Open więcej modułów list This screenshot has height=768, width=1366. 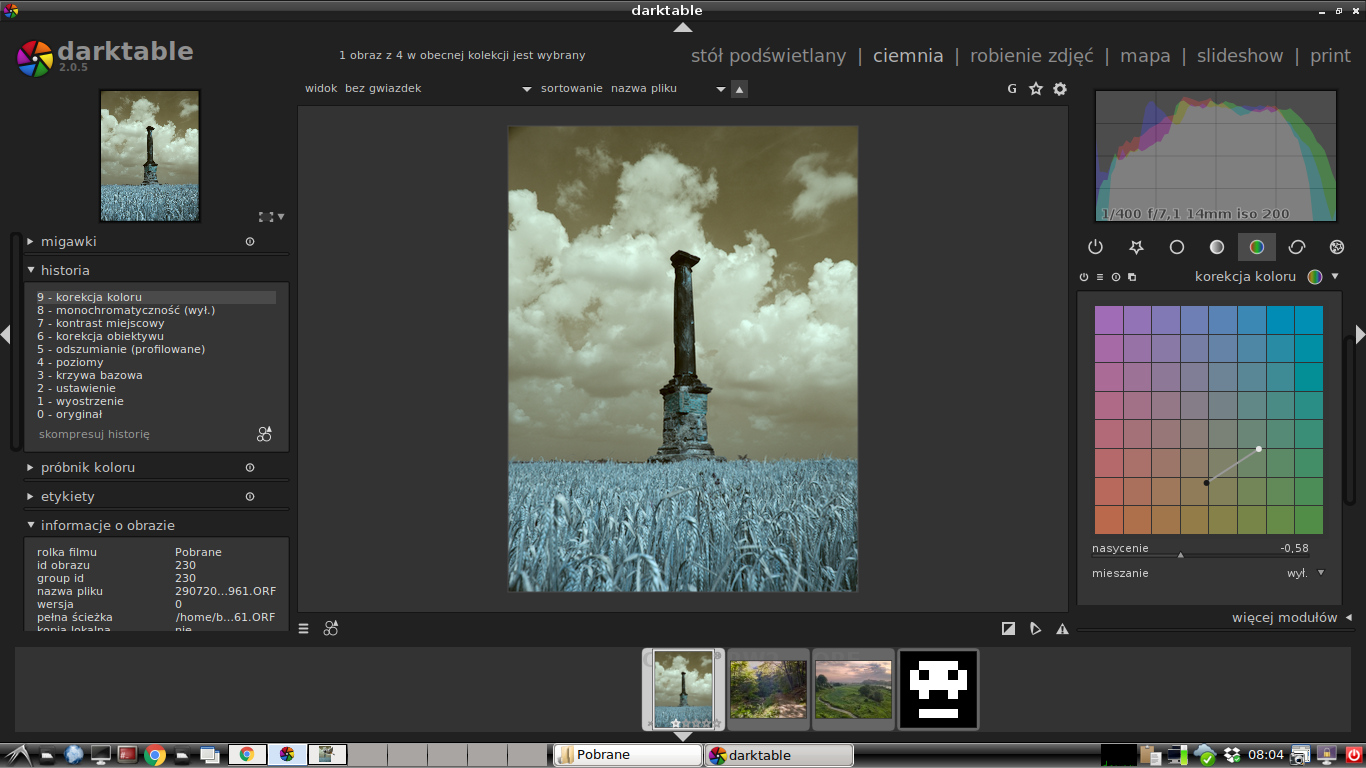[x=1284, y=618]
